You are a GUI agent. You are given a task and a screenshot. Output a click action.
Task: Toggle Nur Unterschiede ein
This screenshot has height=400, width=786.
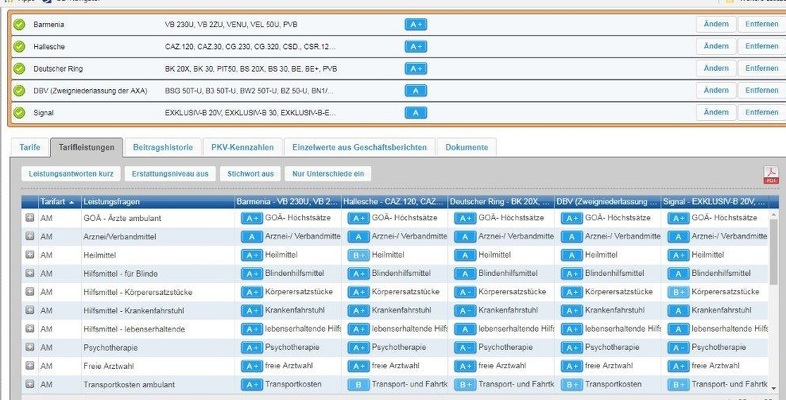328,174
